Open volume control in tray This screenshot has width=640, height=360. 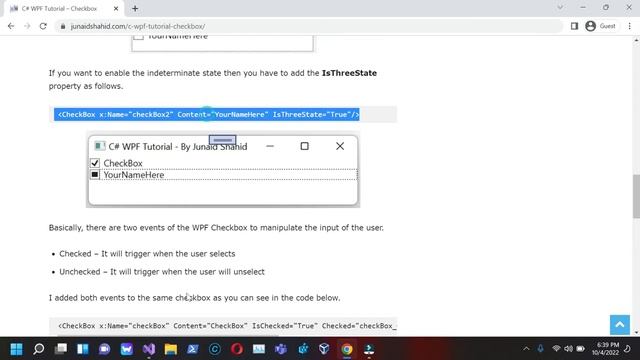tap(568, 349)
